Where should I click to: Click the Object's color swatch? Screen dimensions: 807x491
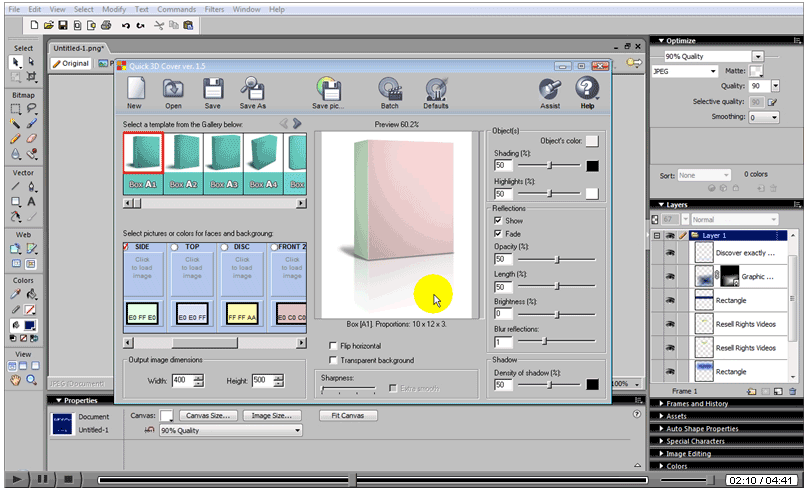[592, 141]
